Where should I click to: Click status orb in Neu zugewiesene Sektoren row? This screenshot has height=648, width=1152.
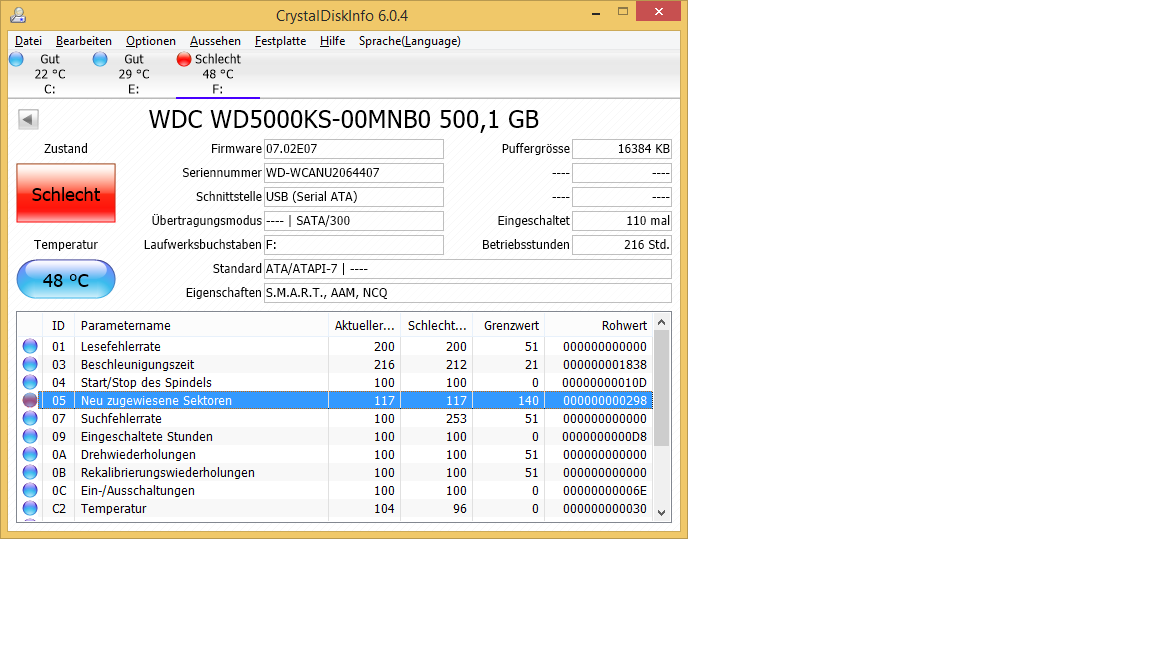[x=30, y=400]
